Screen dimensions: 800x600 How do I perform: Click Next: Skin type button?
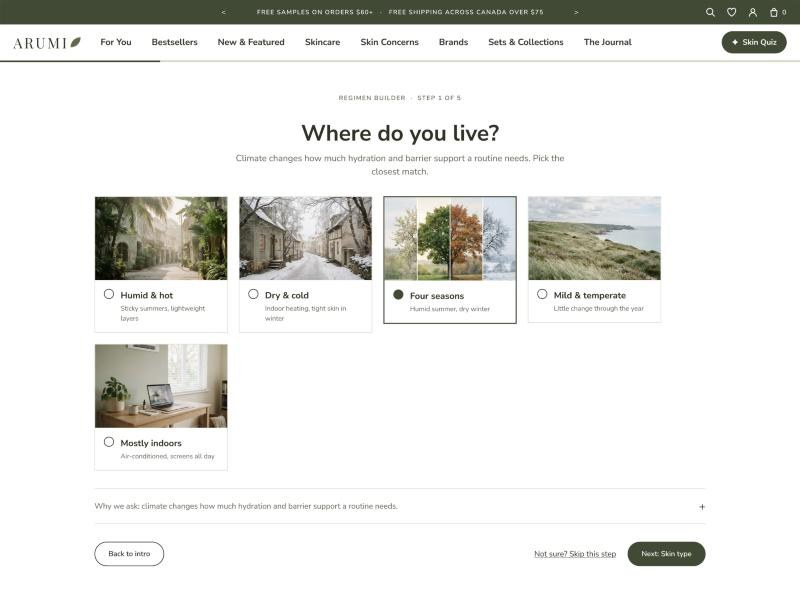click(x=666, y=554)
